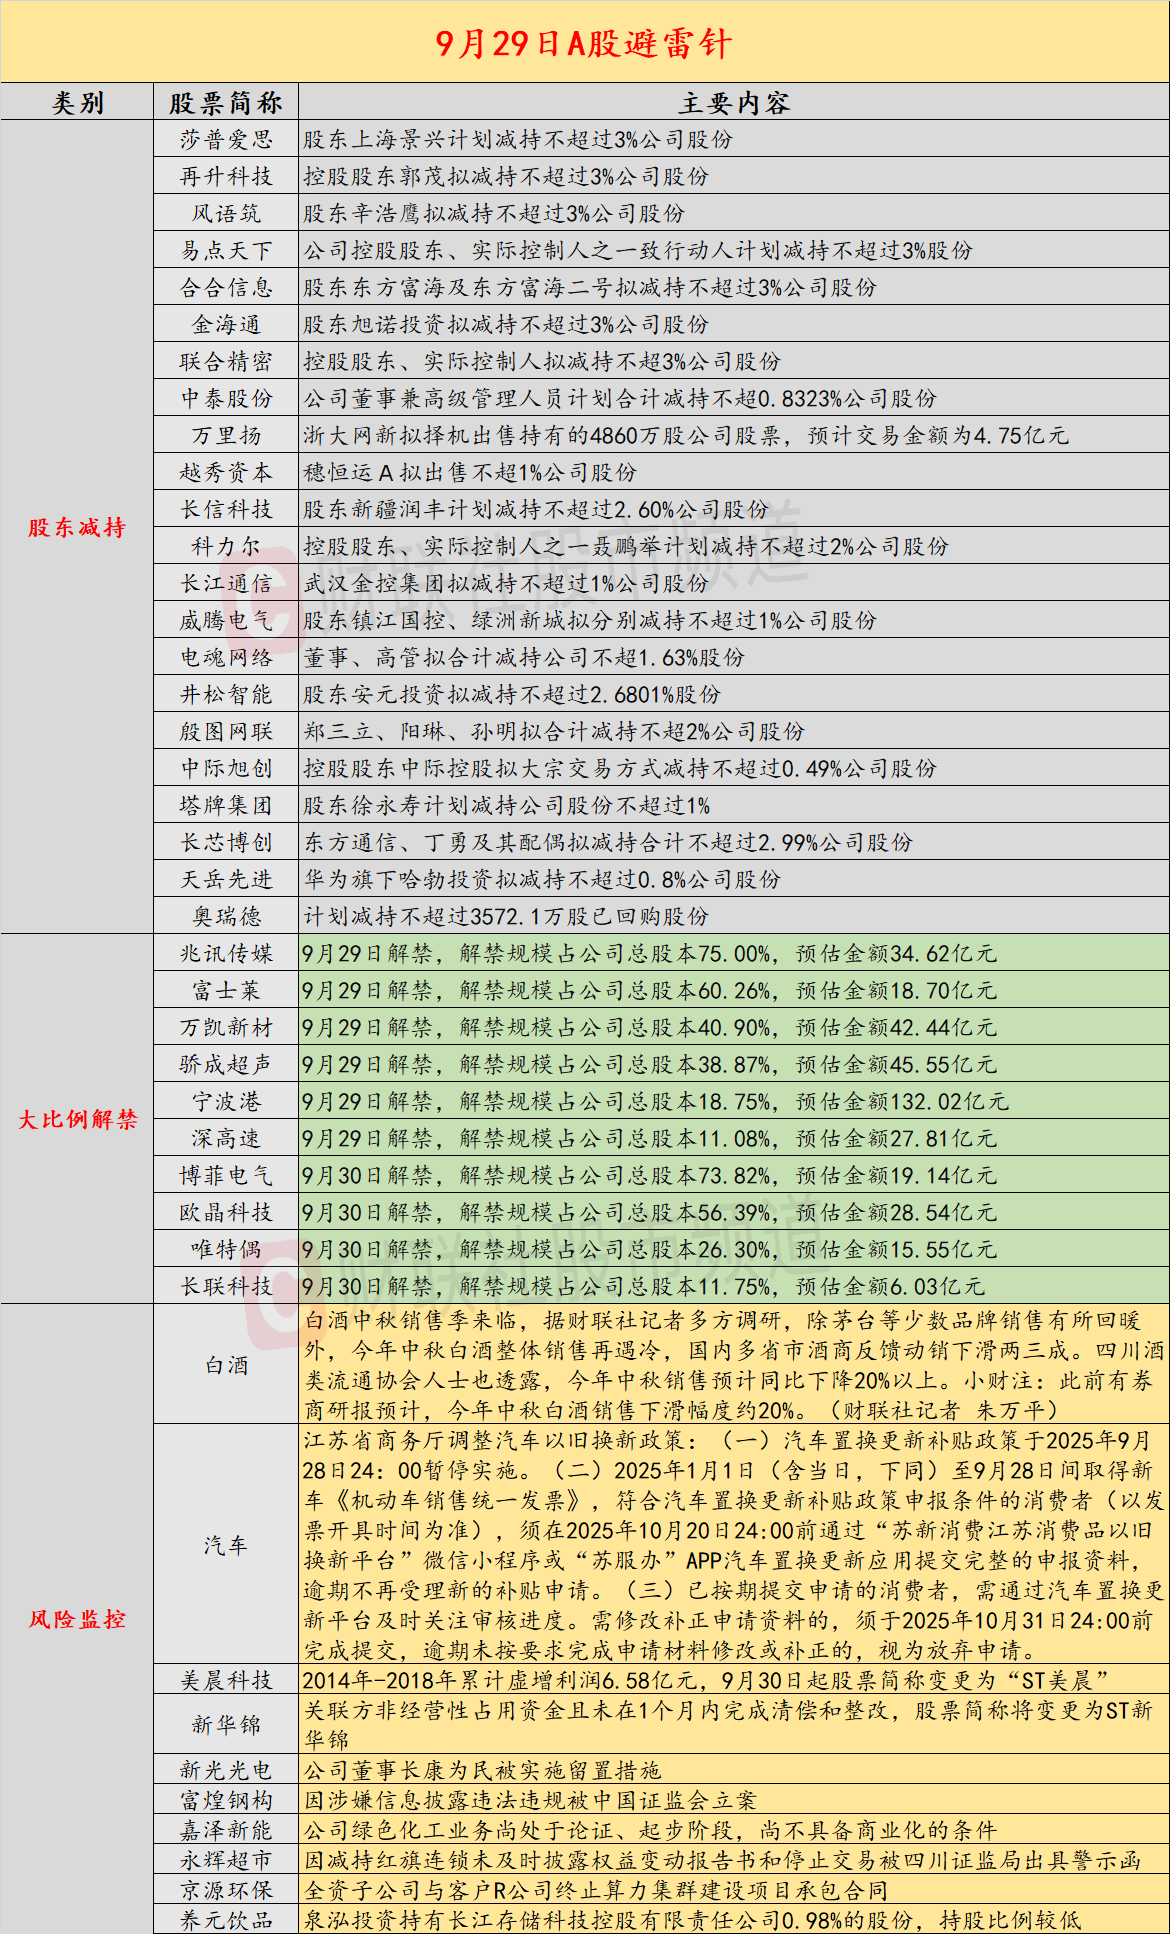Select stock name 塔牌集团

(x=226, y=805)
